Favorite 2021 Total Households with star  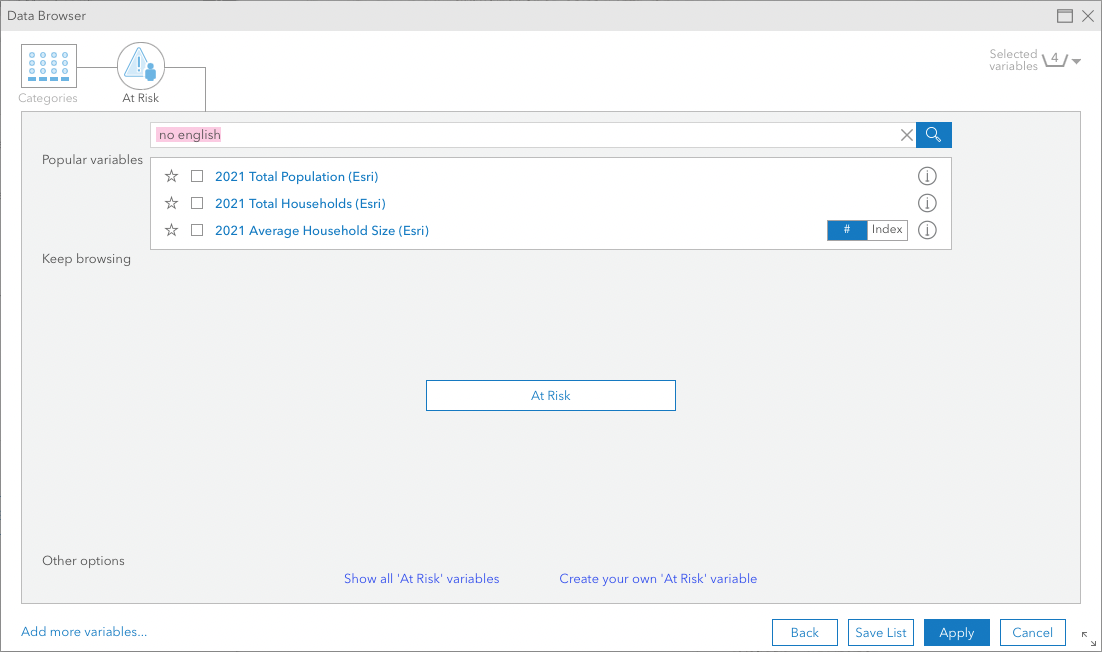[171, 203]
